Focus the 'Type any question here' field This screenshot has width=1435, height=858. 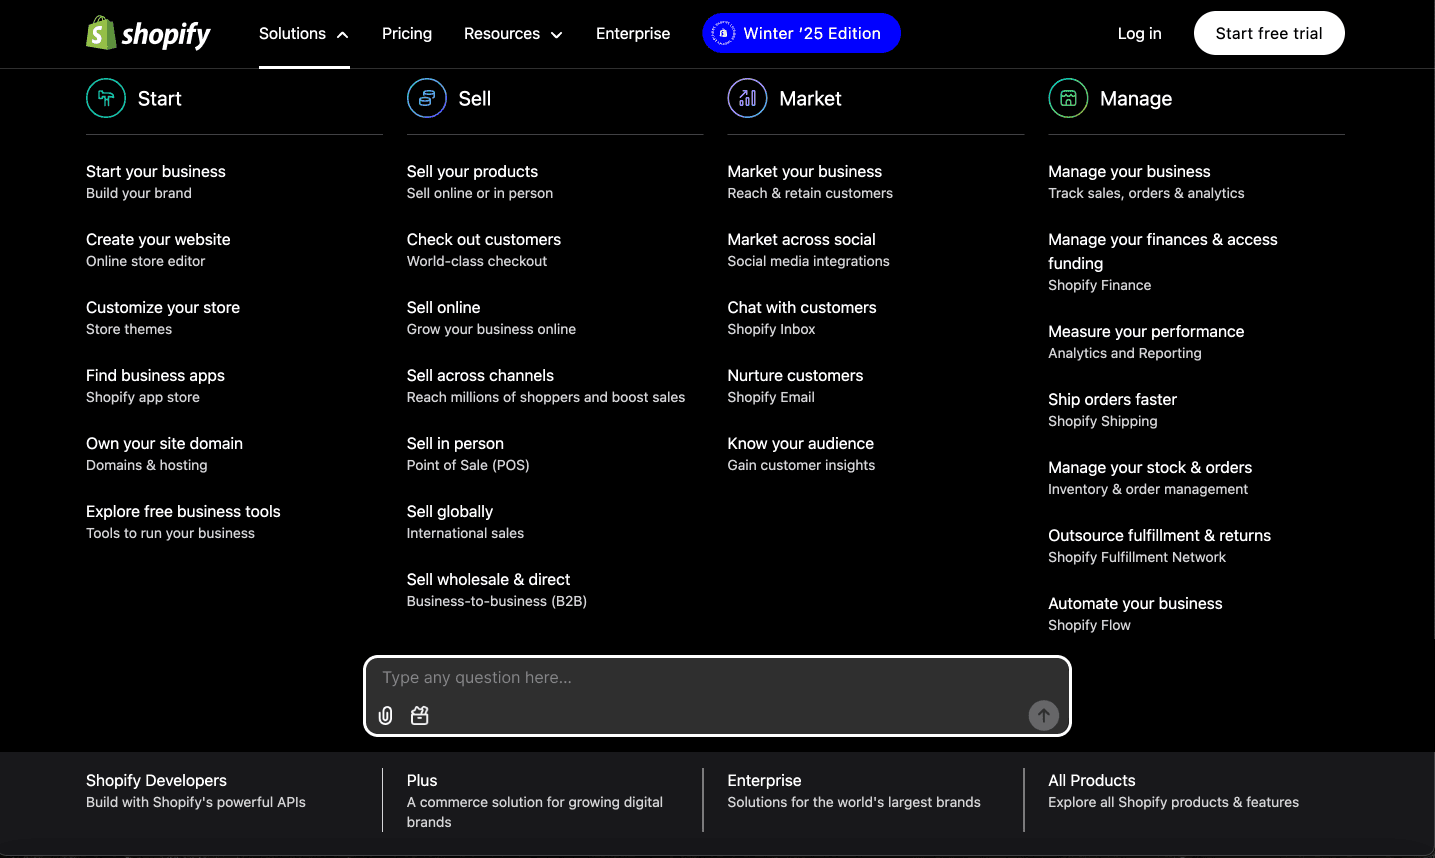point(700,678)
